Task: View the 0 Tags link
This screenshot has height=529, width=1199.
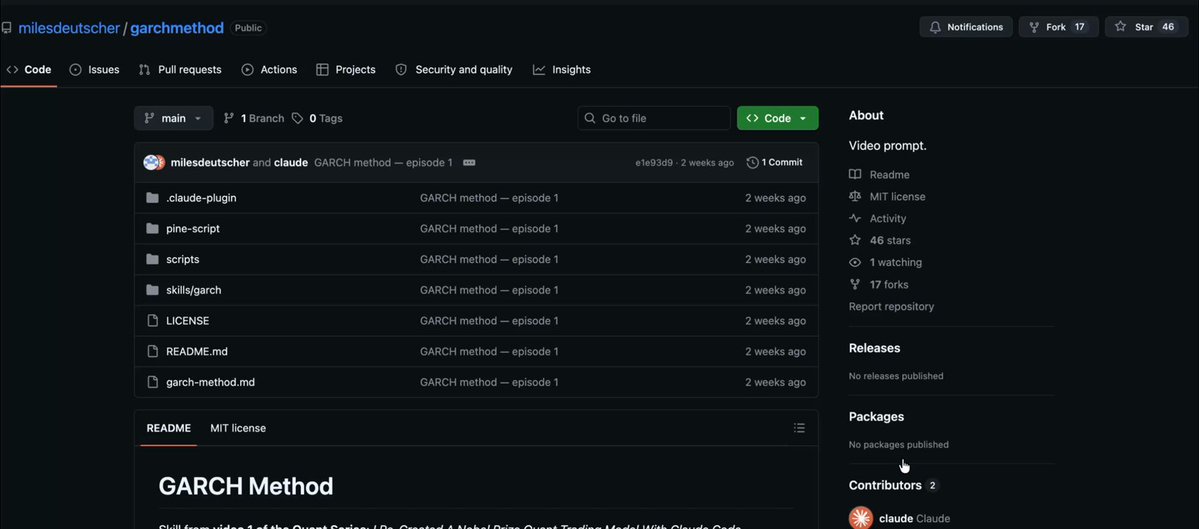Action: pos(317,118)
